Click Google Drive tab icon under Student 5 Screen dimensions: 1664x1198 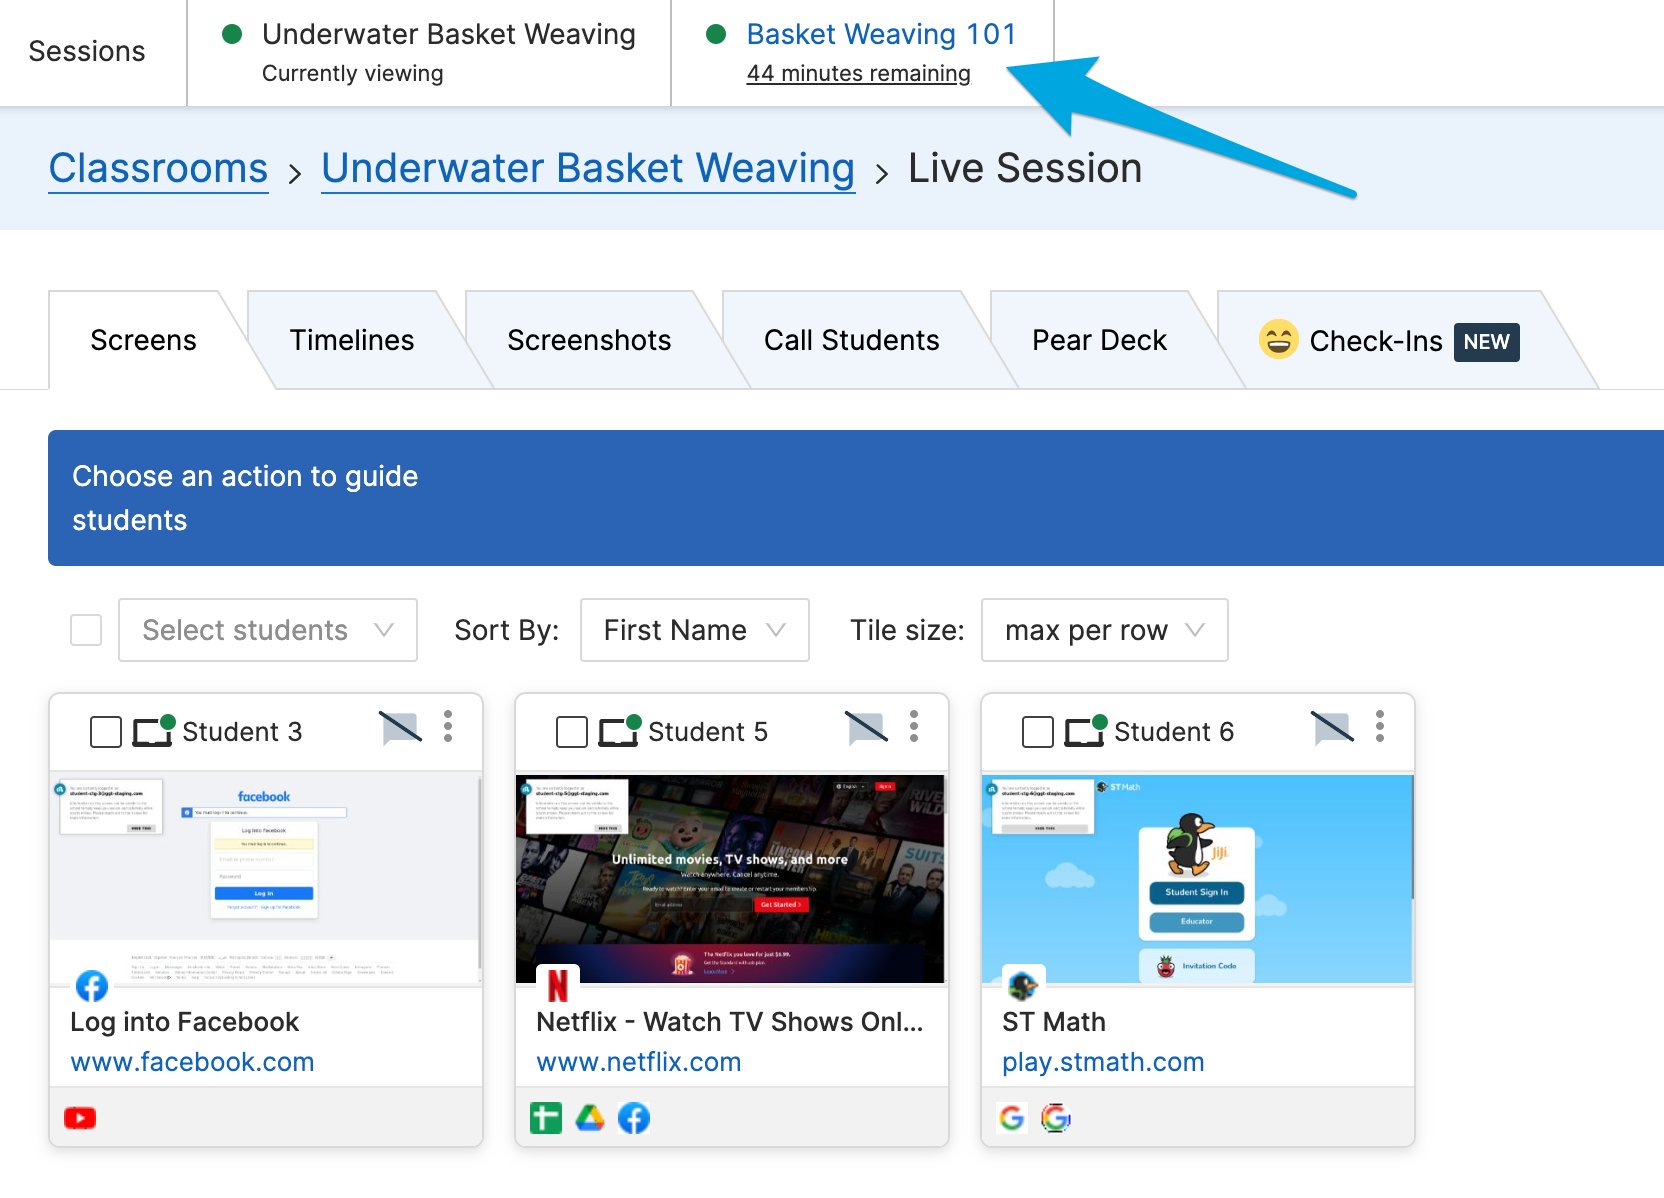(x=590, y=1118)
